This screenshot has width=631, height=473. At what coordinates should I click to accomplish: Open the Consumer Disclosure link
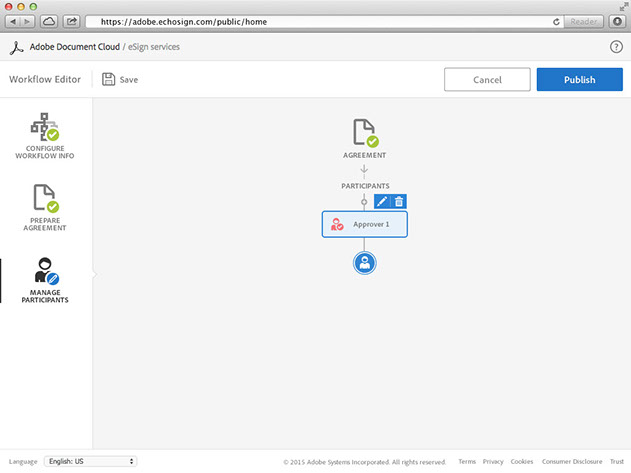(x=572, y=462)
